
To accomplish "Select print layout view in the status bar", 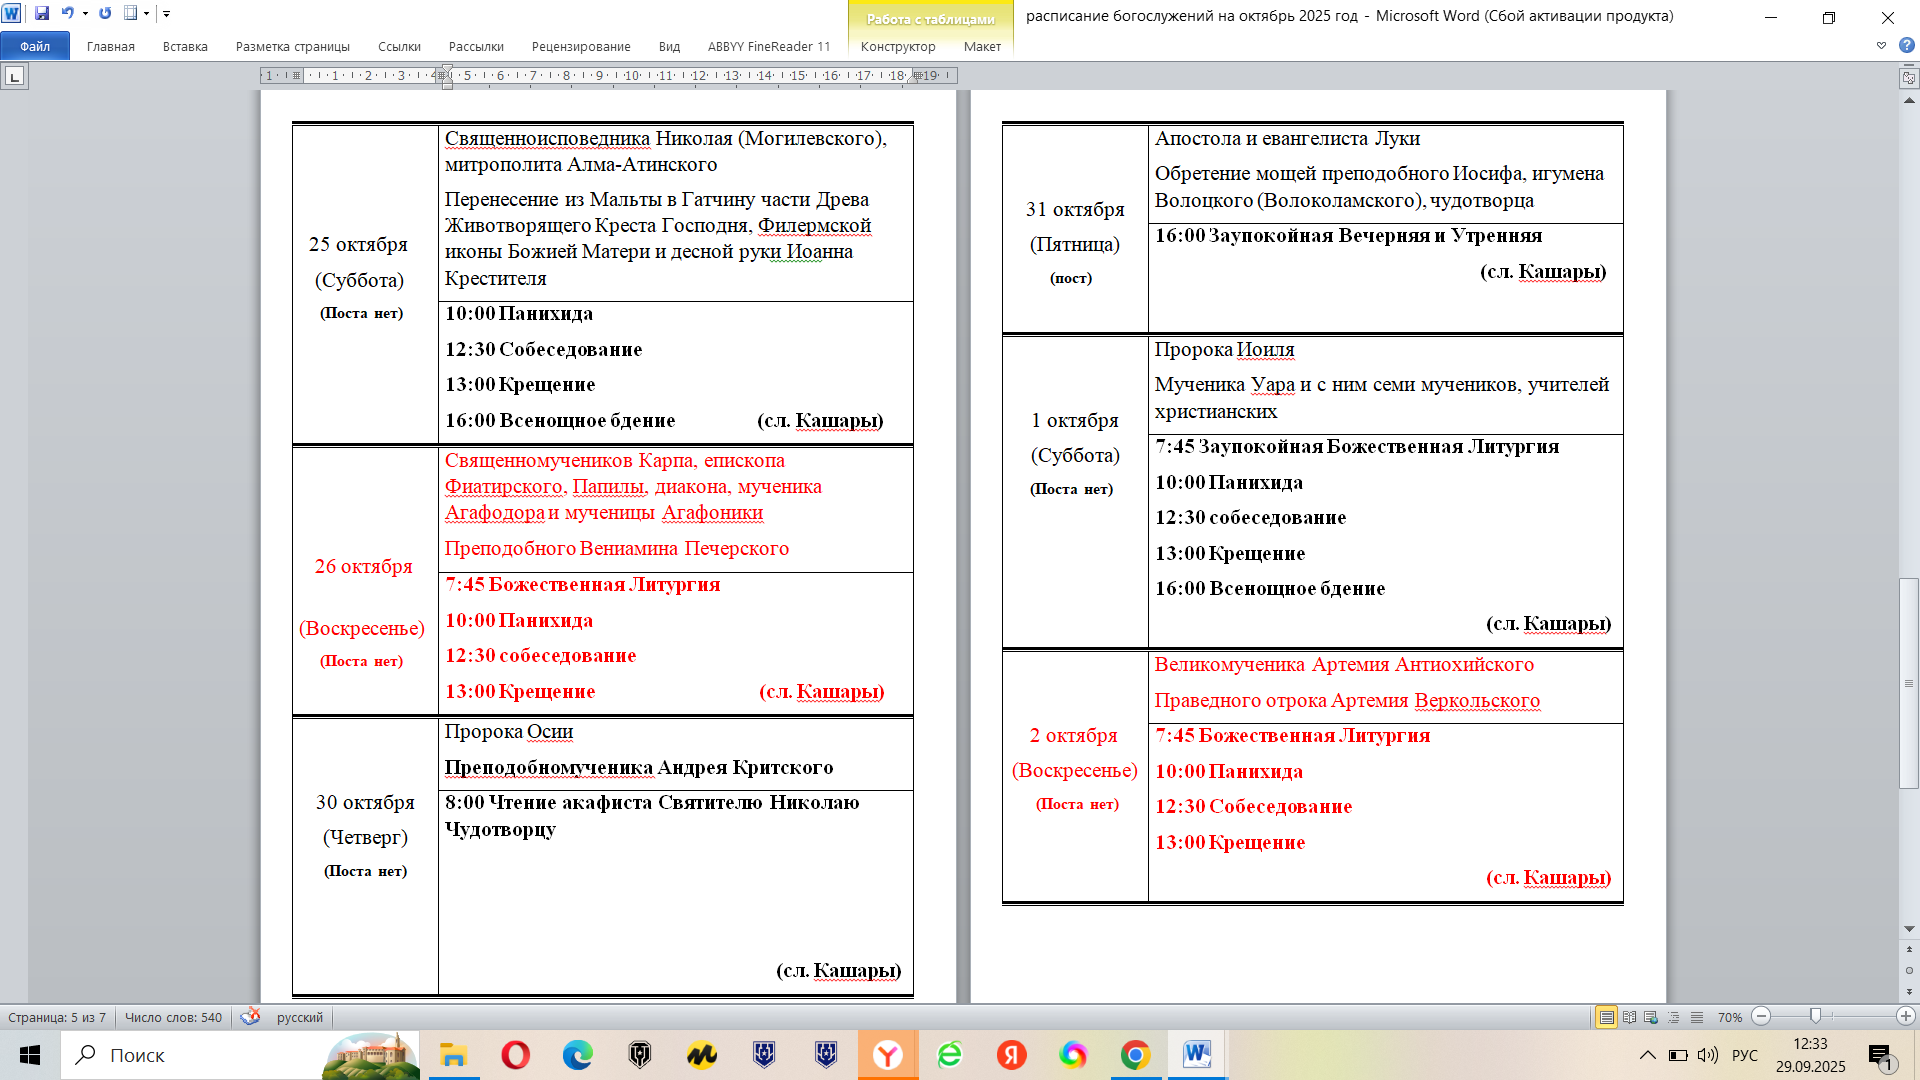I will pos(1607,1017).
